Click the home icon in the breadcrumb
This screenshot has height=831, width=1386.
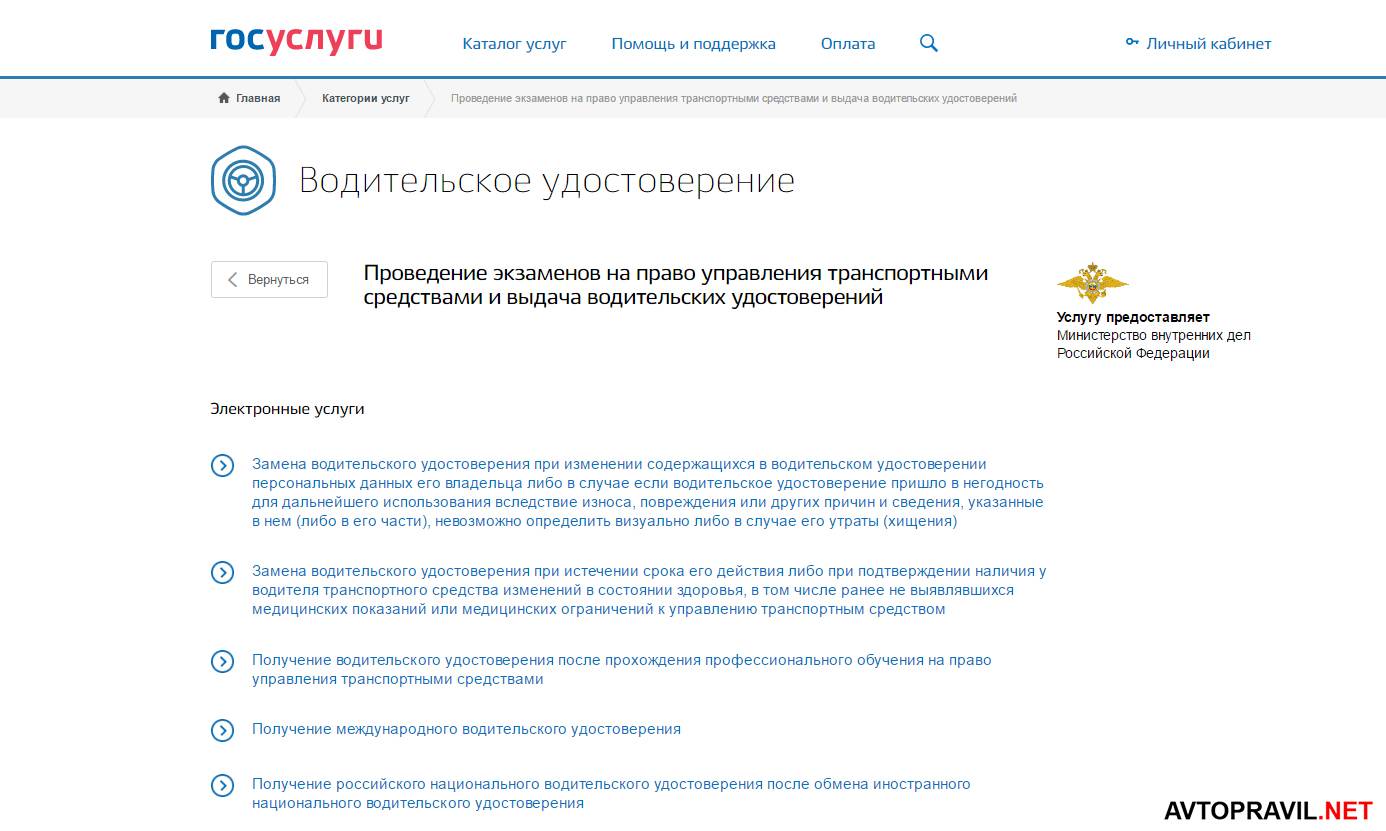pos(224,98)
